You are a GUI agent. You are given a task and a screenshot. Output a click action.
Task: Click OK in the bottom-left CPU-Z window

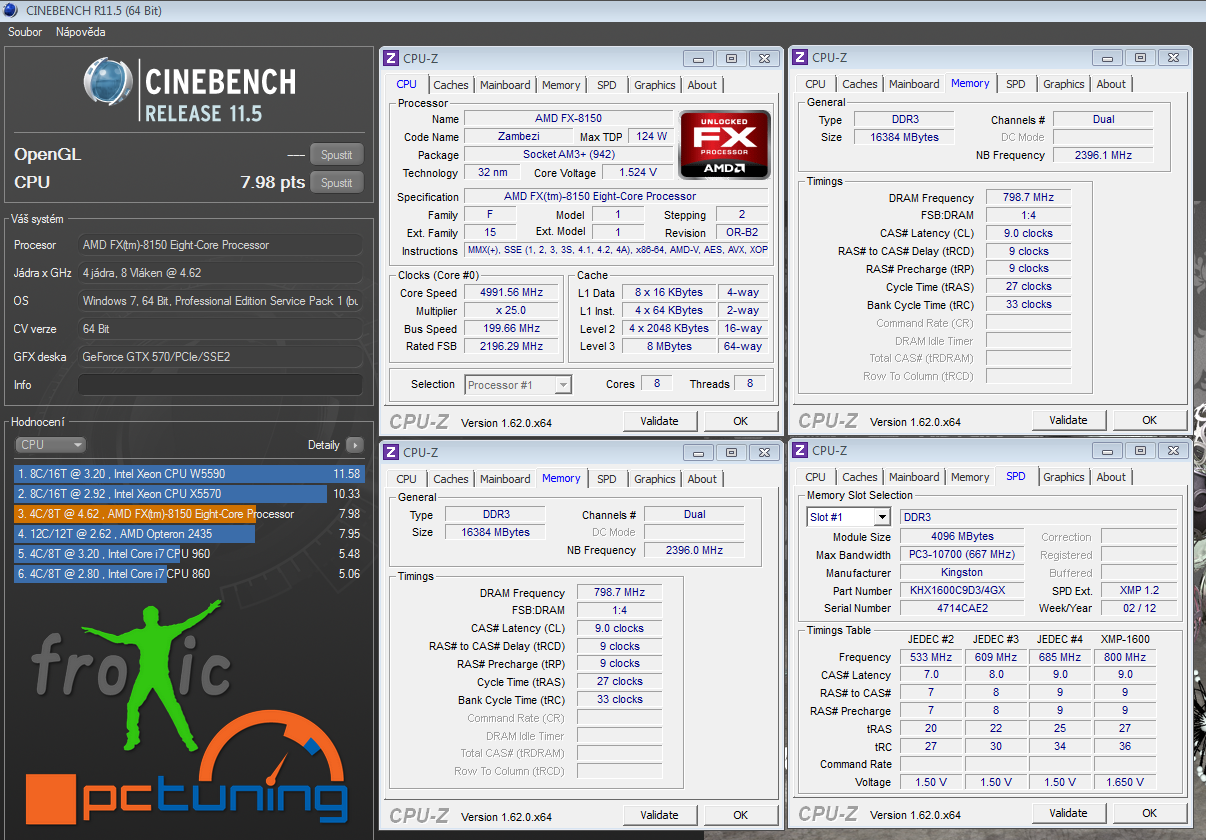(740, 815)
